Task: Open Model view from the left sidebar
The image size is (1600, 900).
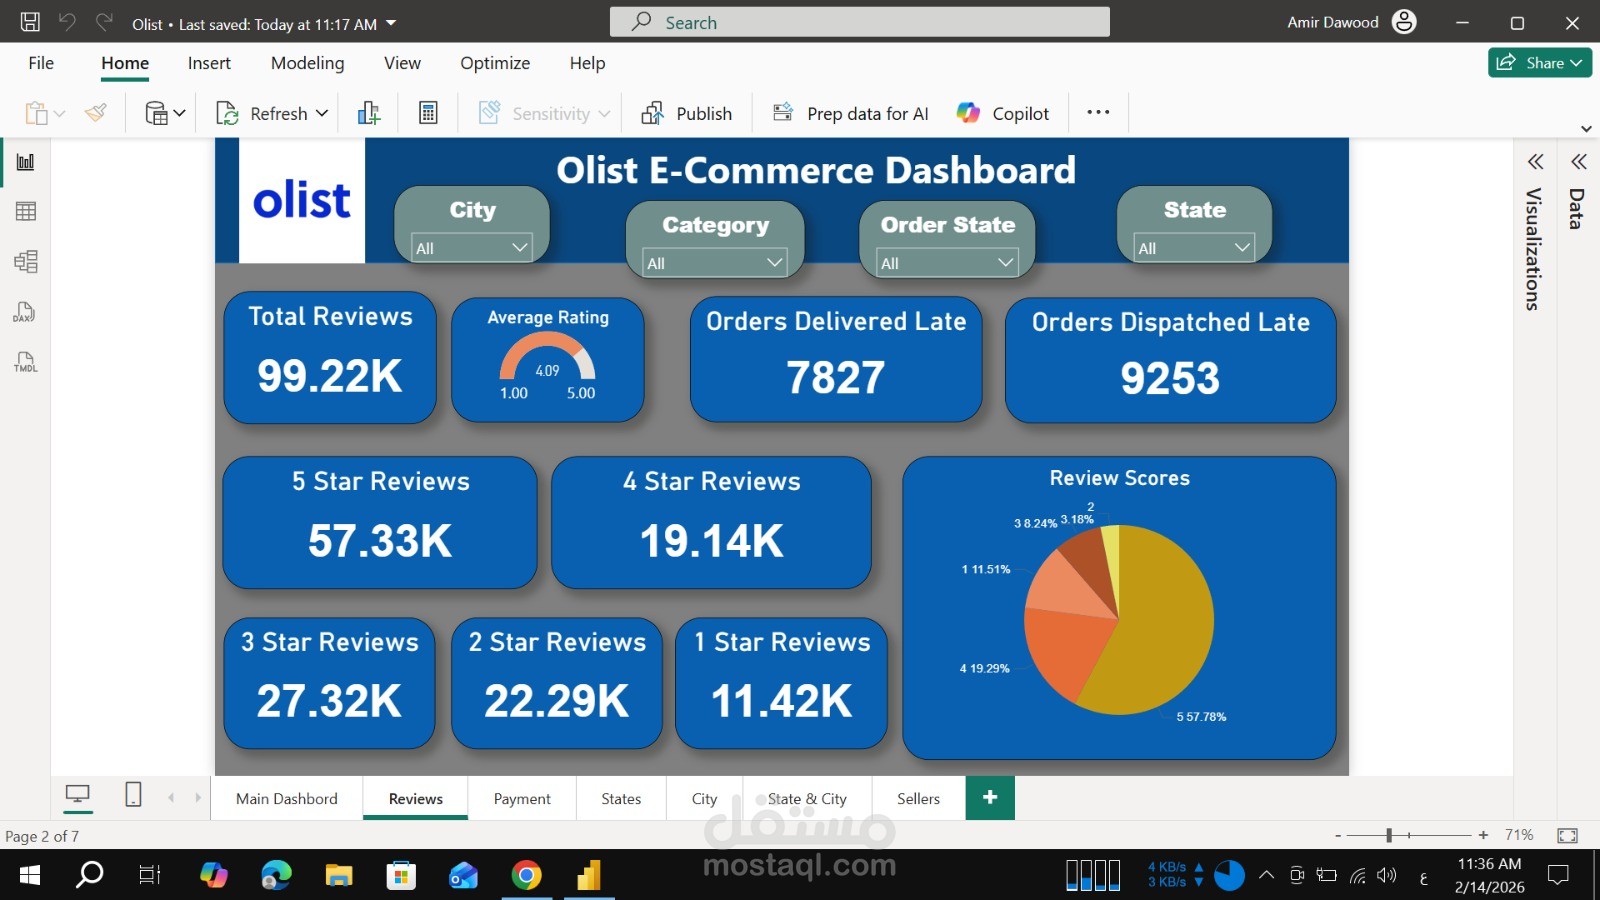Action: 24,262
